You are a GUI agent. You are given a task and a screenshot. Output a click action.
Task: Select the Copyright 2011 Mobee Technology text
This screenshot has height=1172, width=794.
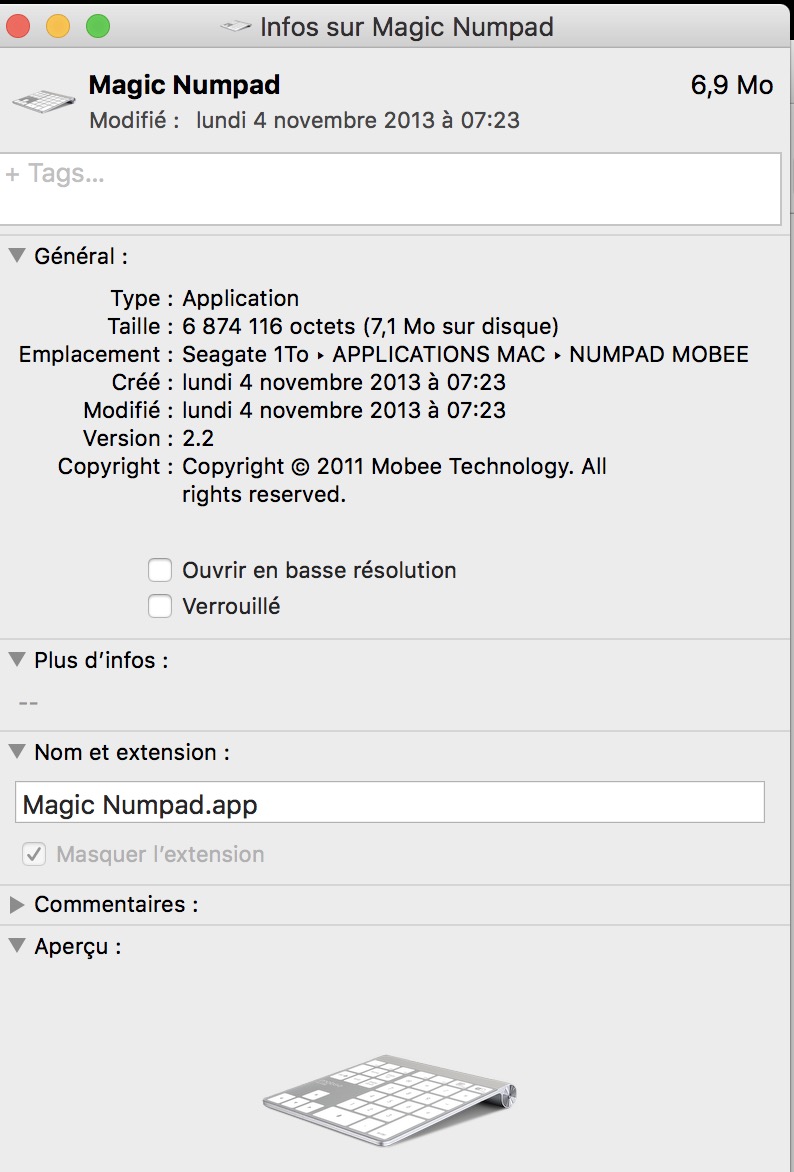coord(394,481)
